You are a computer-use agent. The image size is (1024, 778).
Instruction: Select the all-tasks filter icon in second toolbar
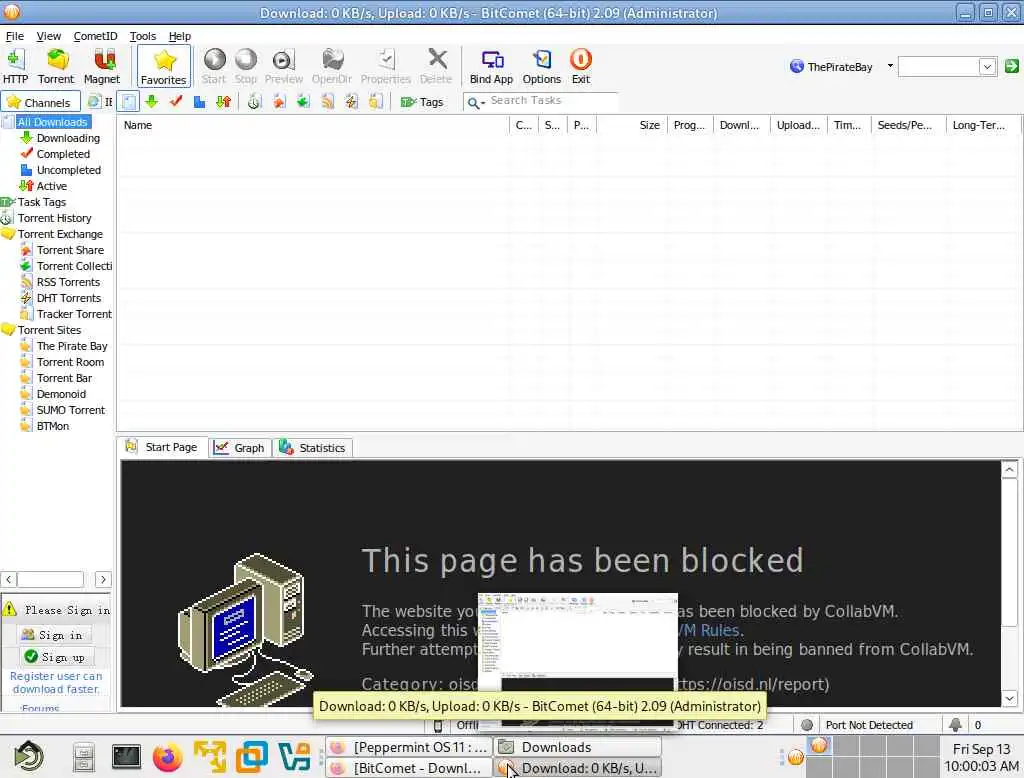point(129,102)
